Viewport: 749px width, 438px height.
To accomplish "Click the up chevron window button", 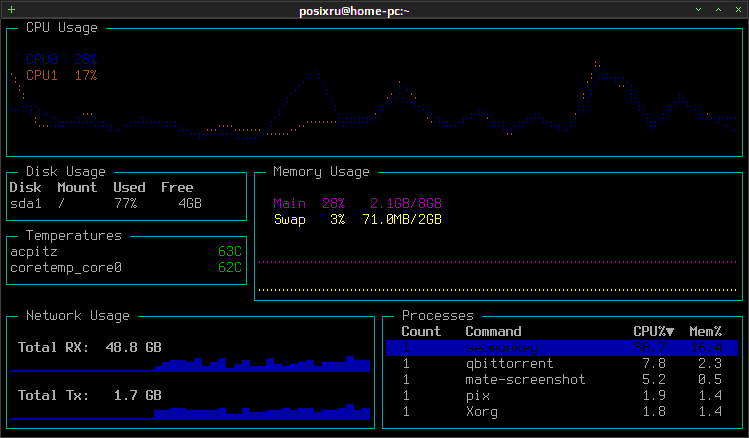I will [x=718, y=10].
